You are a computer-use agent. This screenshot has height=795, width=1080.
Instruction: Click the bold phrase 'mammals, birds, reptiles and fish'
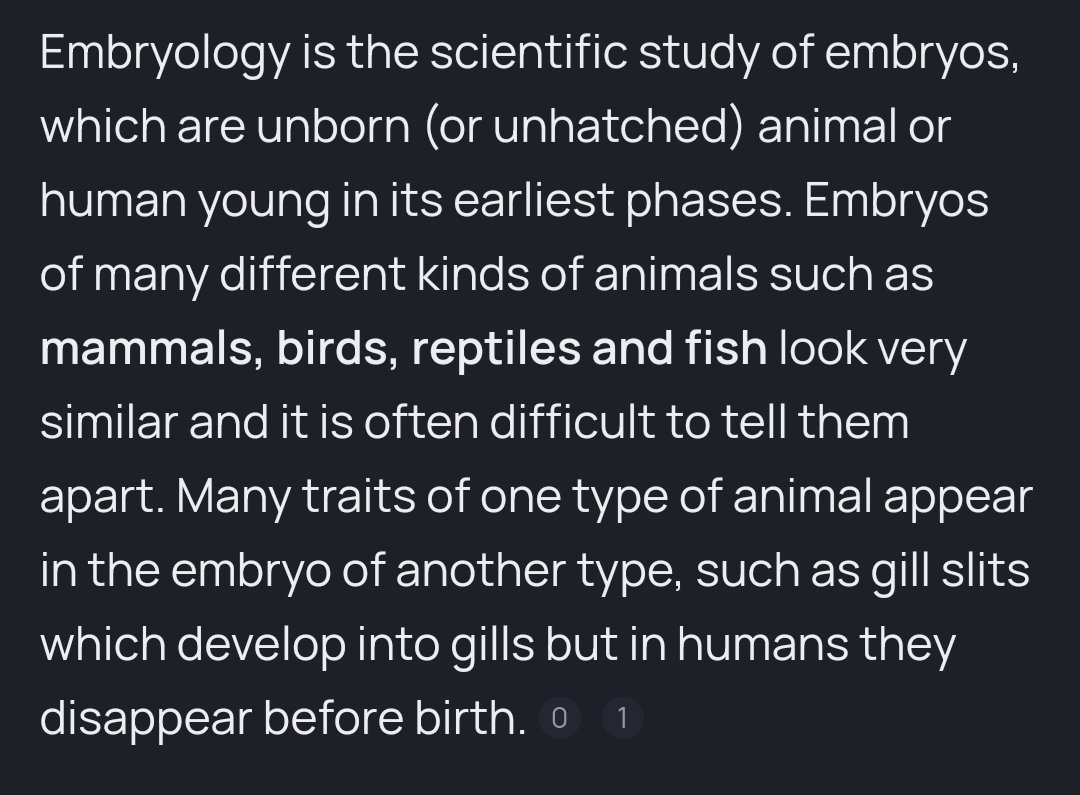tap(404, 348)
